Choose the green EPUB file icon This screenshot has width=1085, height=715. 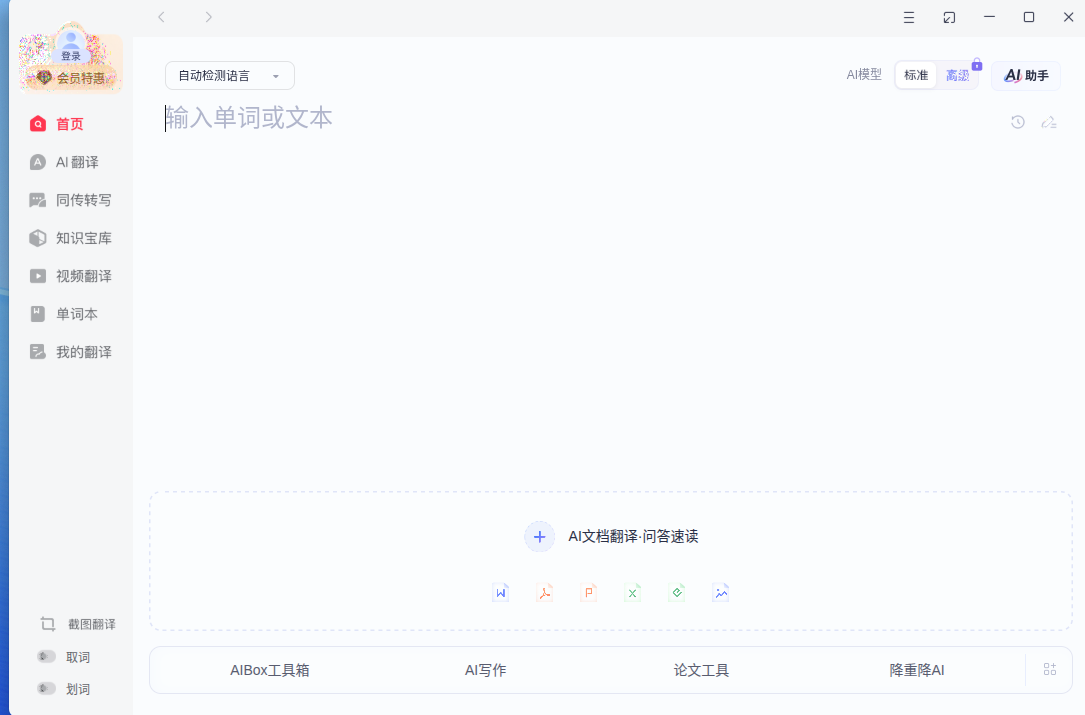point(677,592)
